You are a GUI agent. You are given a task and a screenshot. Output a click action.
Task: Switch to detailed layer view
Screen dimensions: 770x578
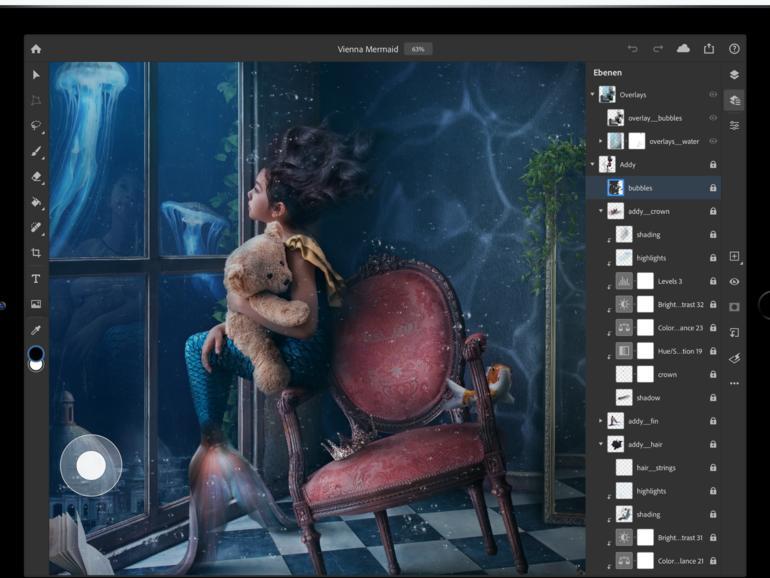734,100
